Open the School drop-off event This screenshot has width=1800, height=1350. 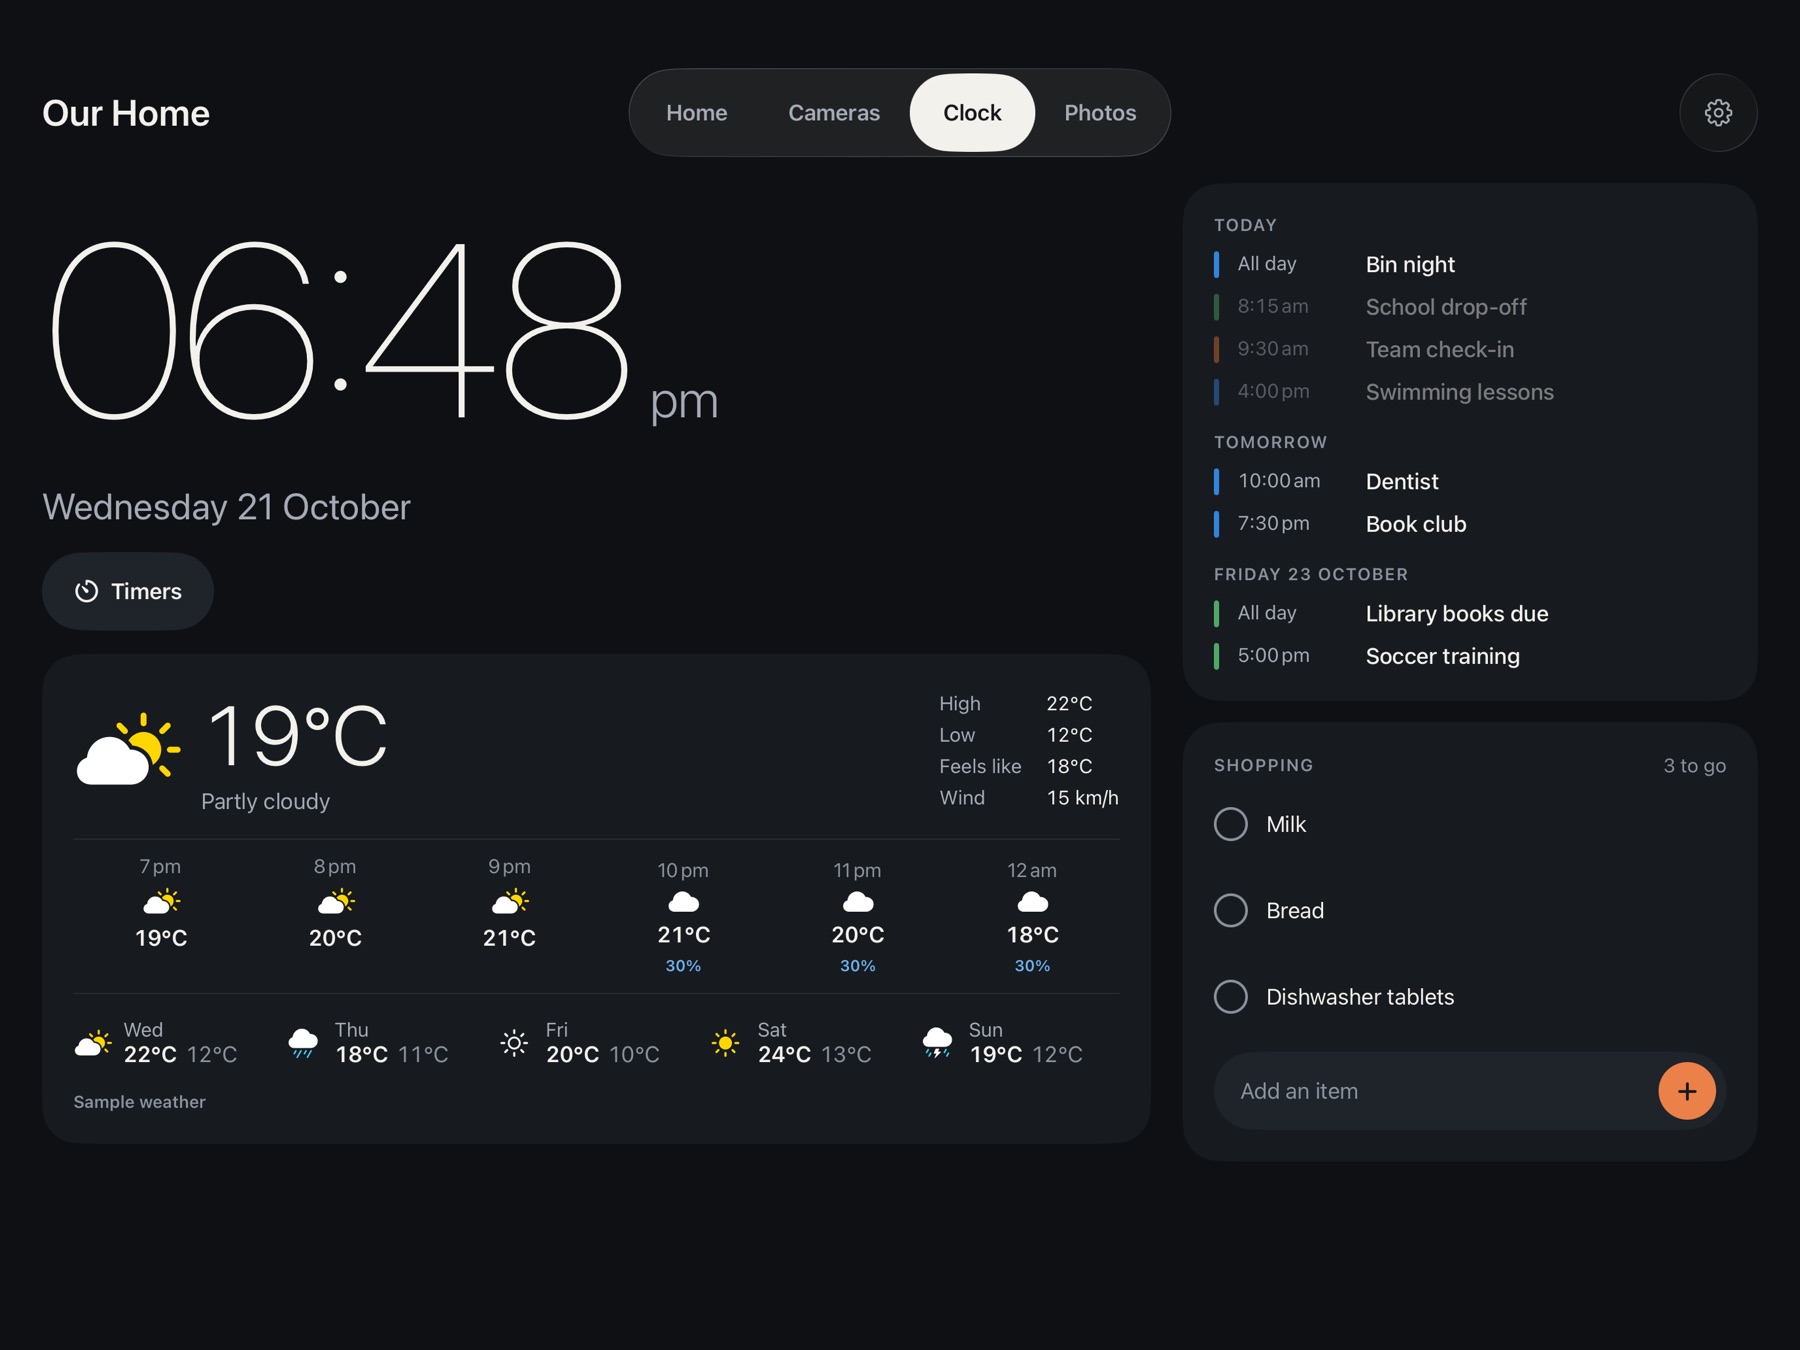pyautogui.click(x=1469, y=307)
